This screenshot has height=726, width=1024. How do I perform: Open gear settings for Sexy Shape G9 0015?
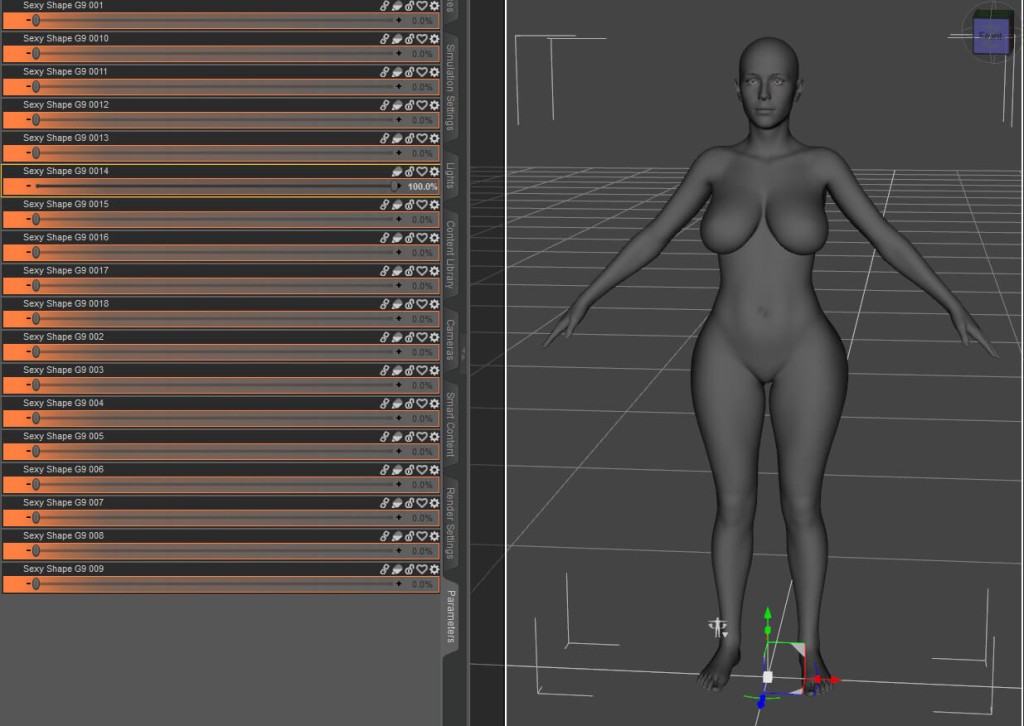click(434, 205)
